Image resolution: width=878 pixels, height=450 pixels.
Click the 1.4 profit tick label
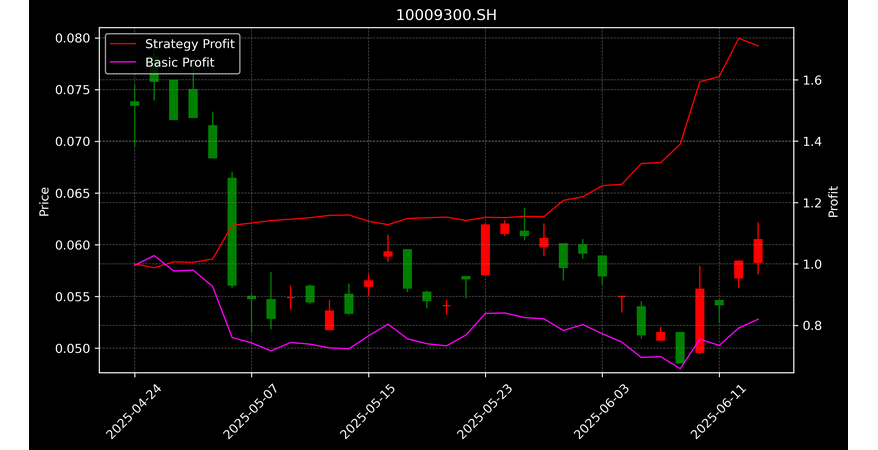(x=811, y=141)
